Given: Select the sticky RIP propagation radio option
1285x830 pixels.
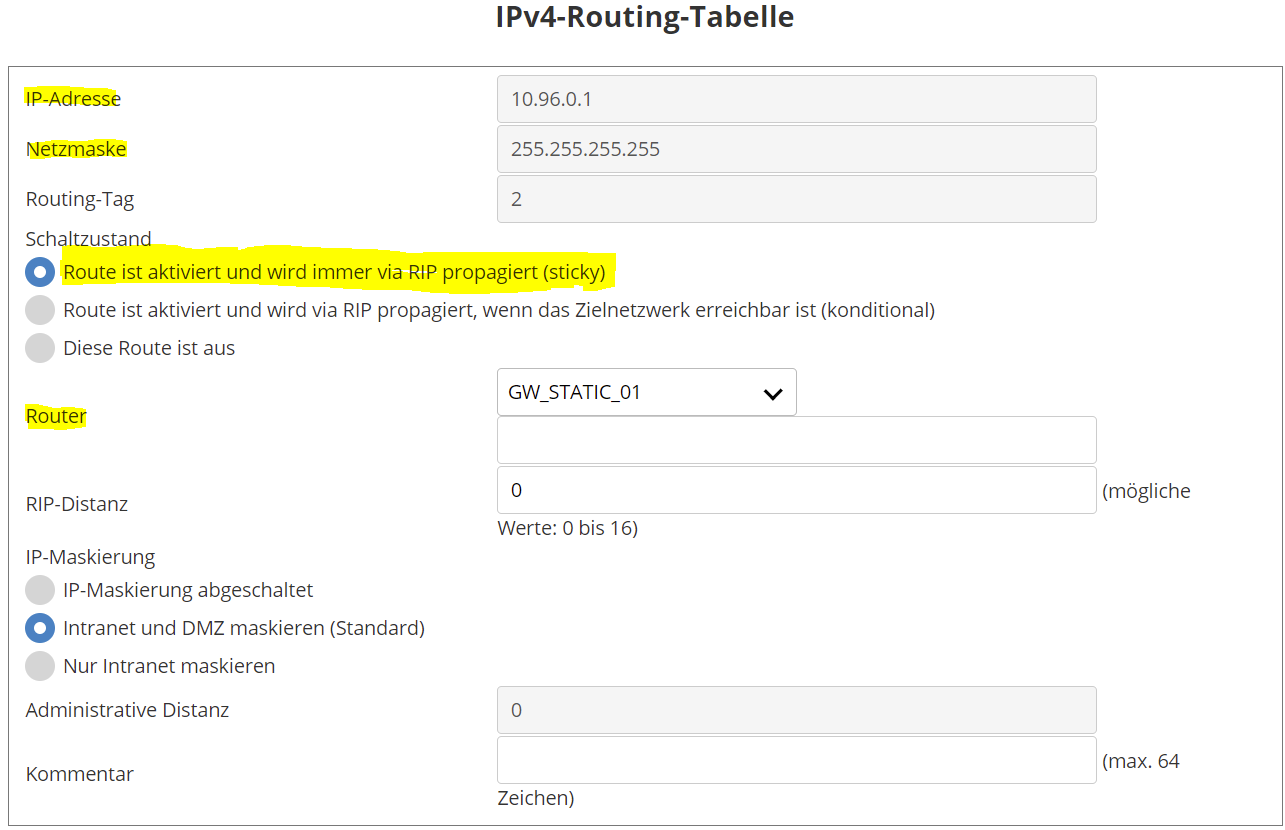Looking at the screenshot, I should (x=40, y=272).
